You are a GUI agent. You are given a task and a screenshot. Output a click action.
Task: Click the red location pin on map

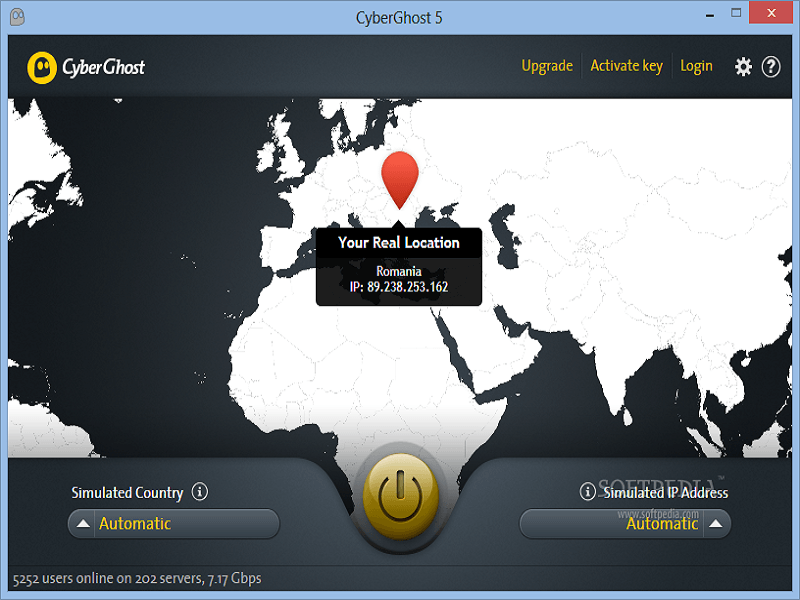tap(399, 180)
